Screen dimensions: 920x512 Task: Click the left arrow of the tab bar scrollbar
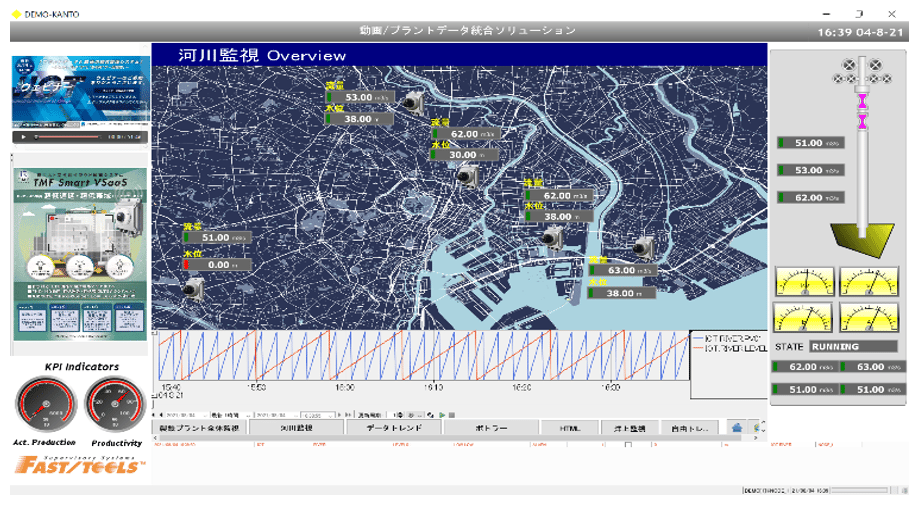[x=155, y=438]
